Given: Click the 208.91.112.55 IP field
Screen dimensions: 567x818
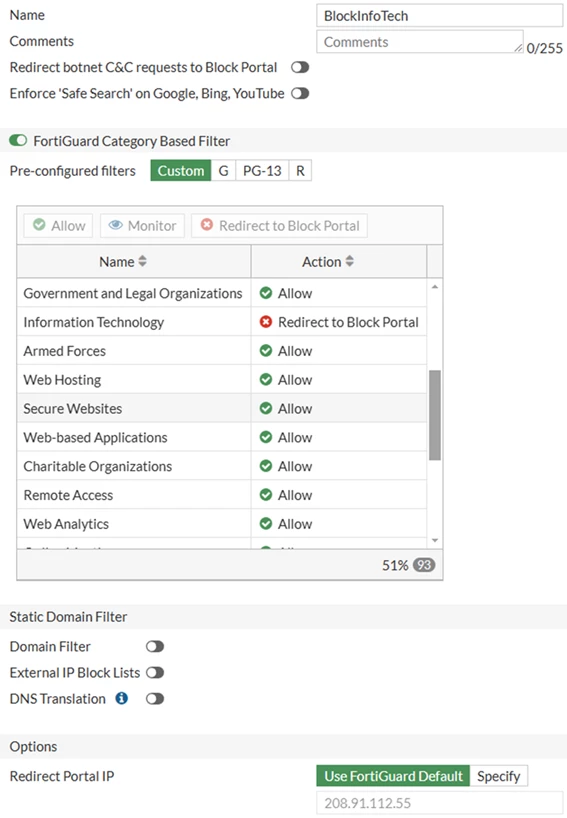Looking at the screenshot, I should coord(439,803).
